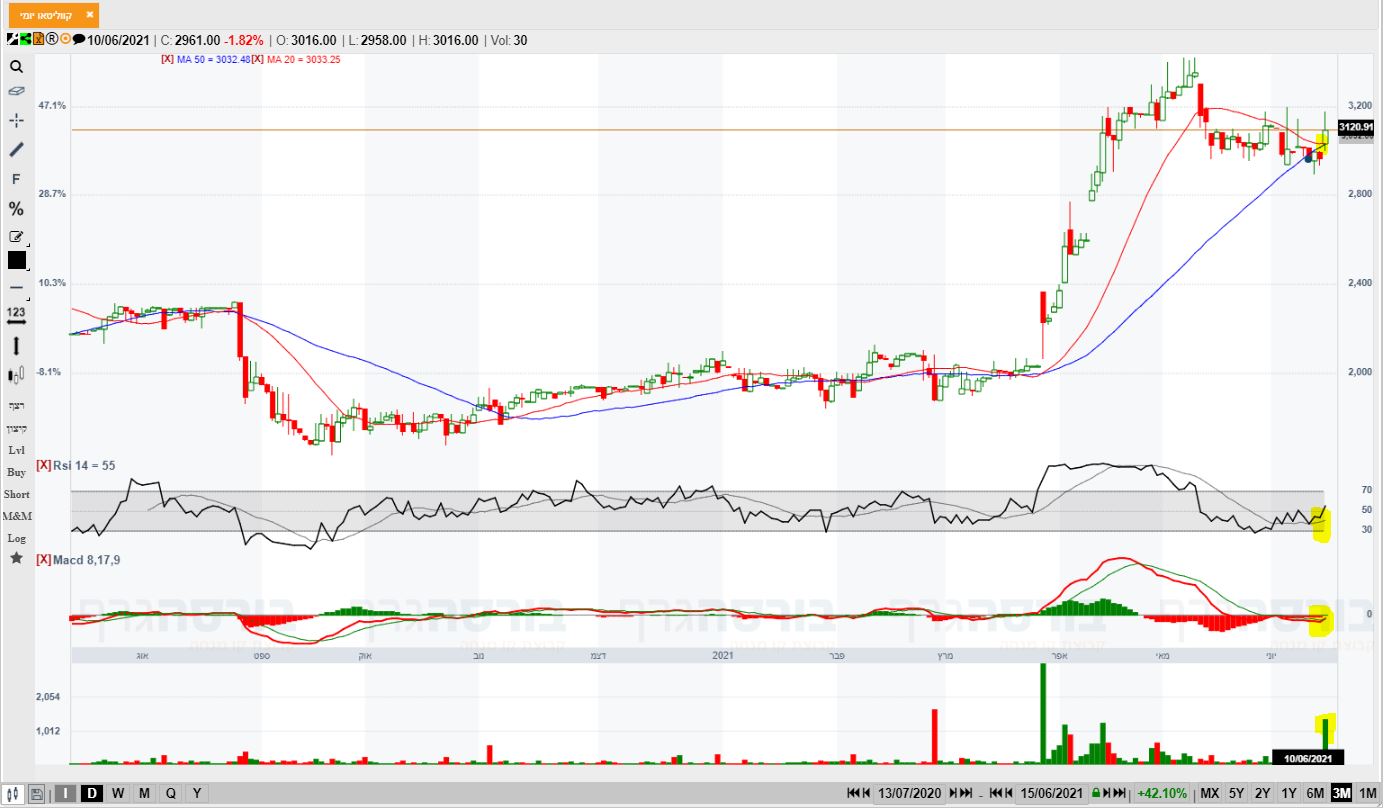
Task: Switch to intraday I interval
Action: click(66, 793)
